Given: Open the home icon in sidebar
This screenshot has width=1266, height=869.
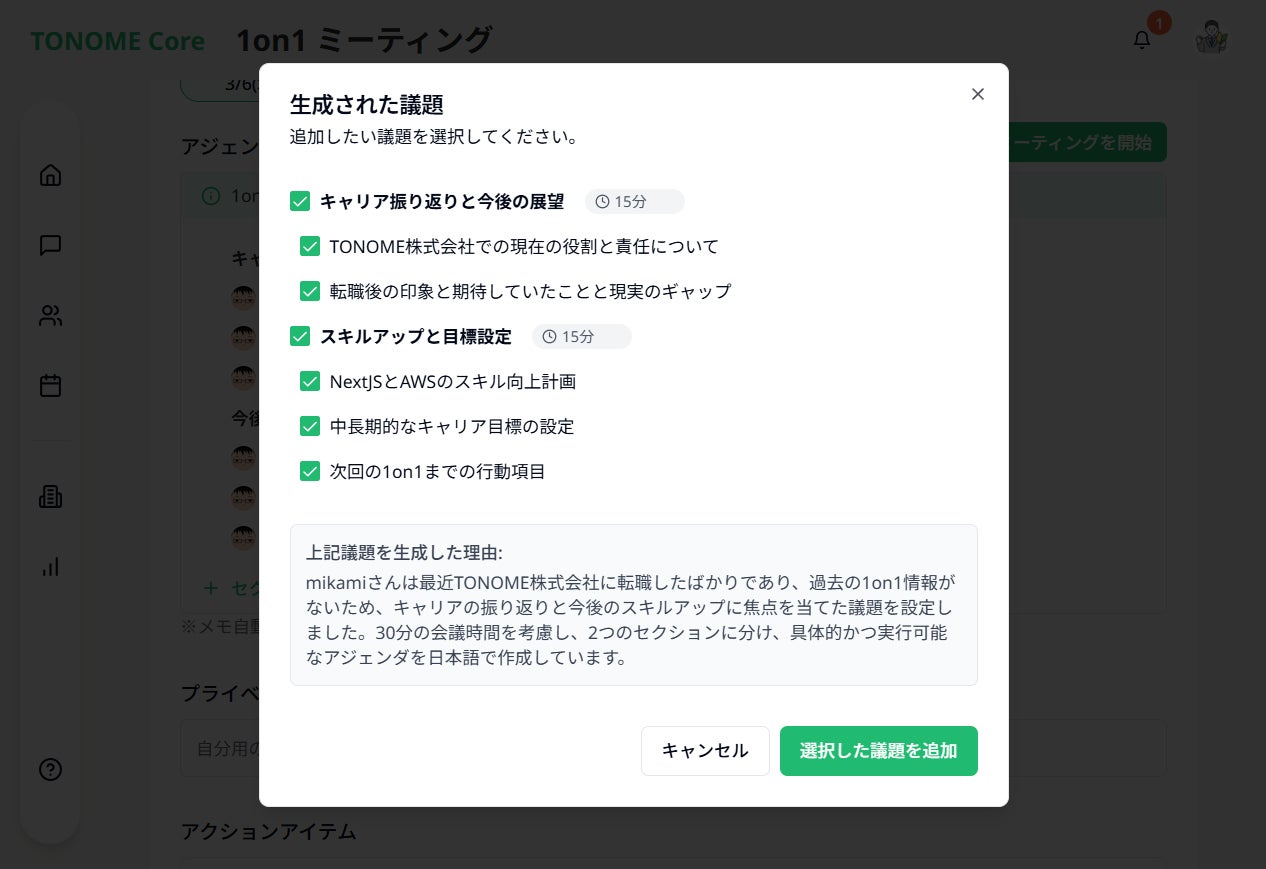Looking at the screenshot, I should pos(50,176).
